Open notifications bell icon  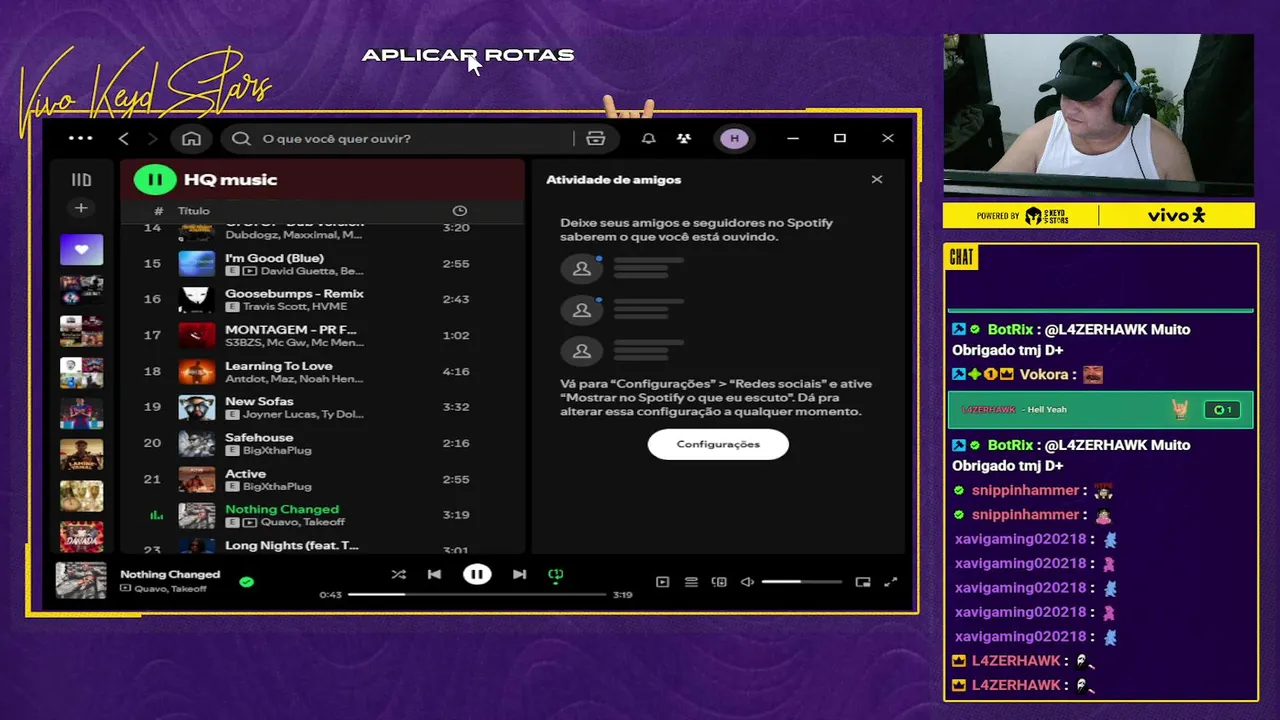click(648, 138)
